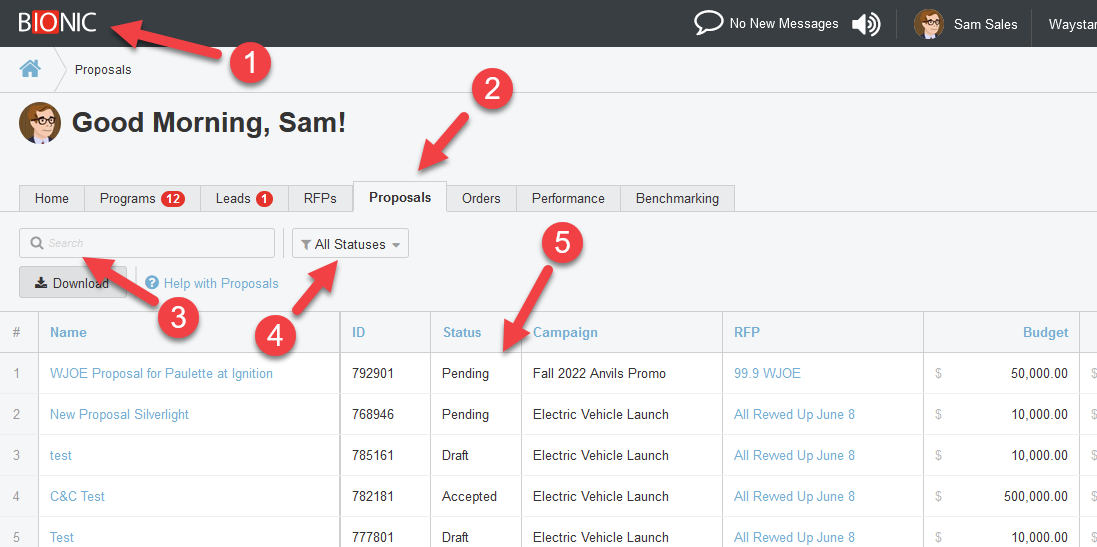Open the 99.9 WJOE RFP link
The image size is (1097, 547).
click(767, 373)
